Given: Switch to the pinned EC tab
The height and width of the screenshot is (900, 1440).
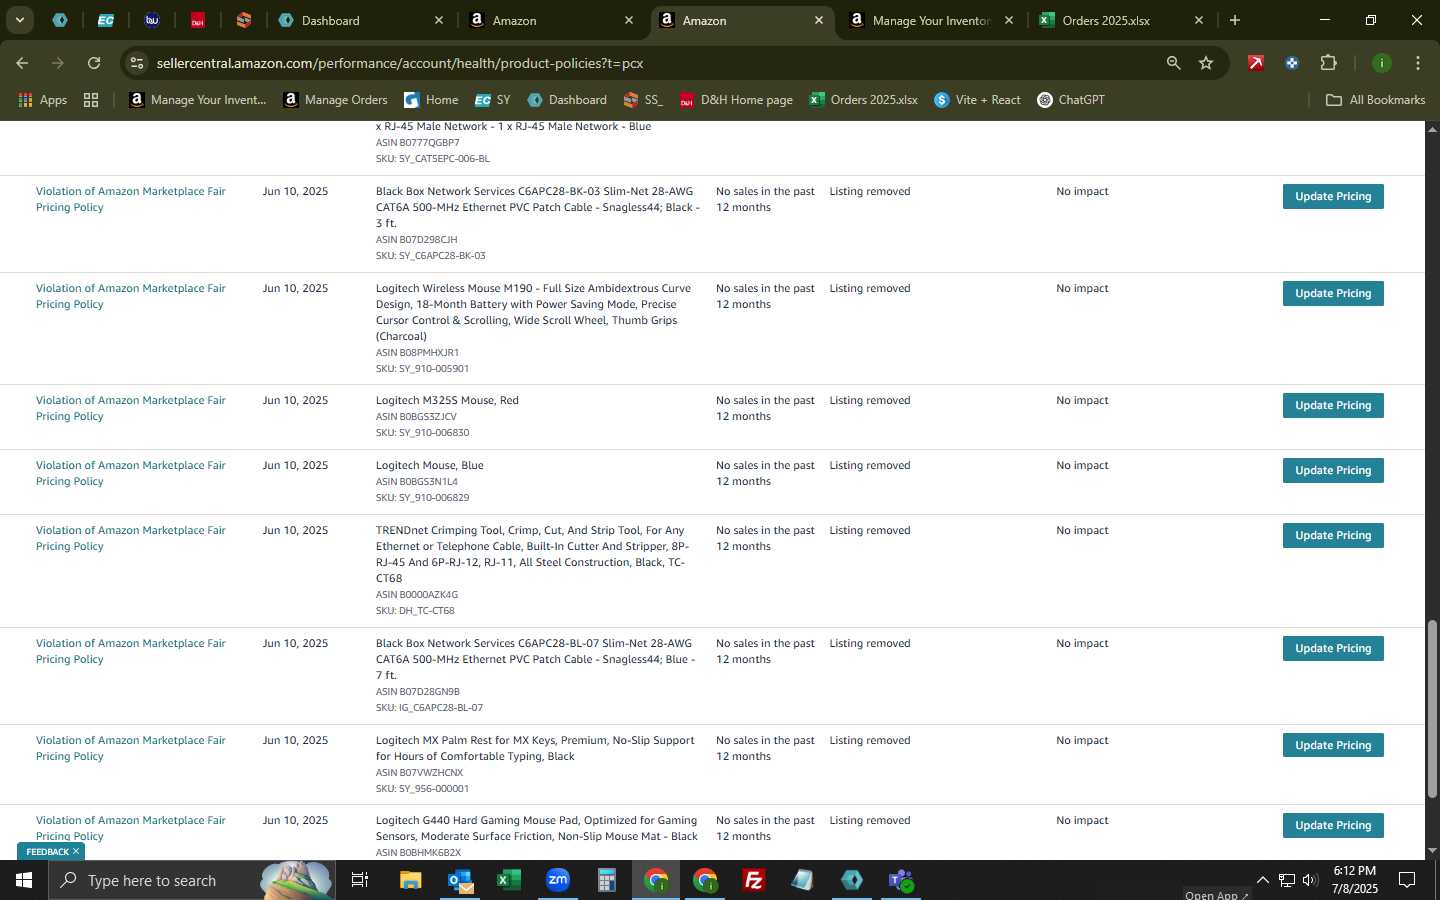Looking at the screenshot, I should (x=105, y=20).
